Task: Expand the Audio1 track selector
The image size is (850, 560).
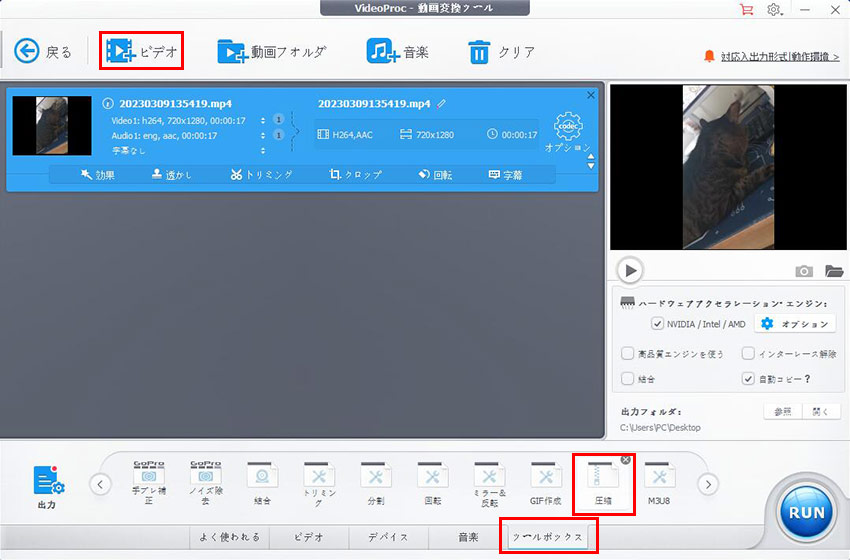Action: pyautogui.click(x=263, y=135)
